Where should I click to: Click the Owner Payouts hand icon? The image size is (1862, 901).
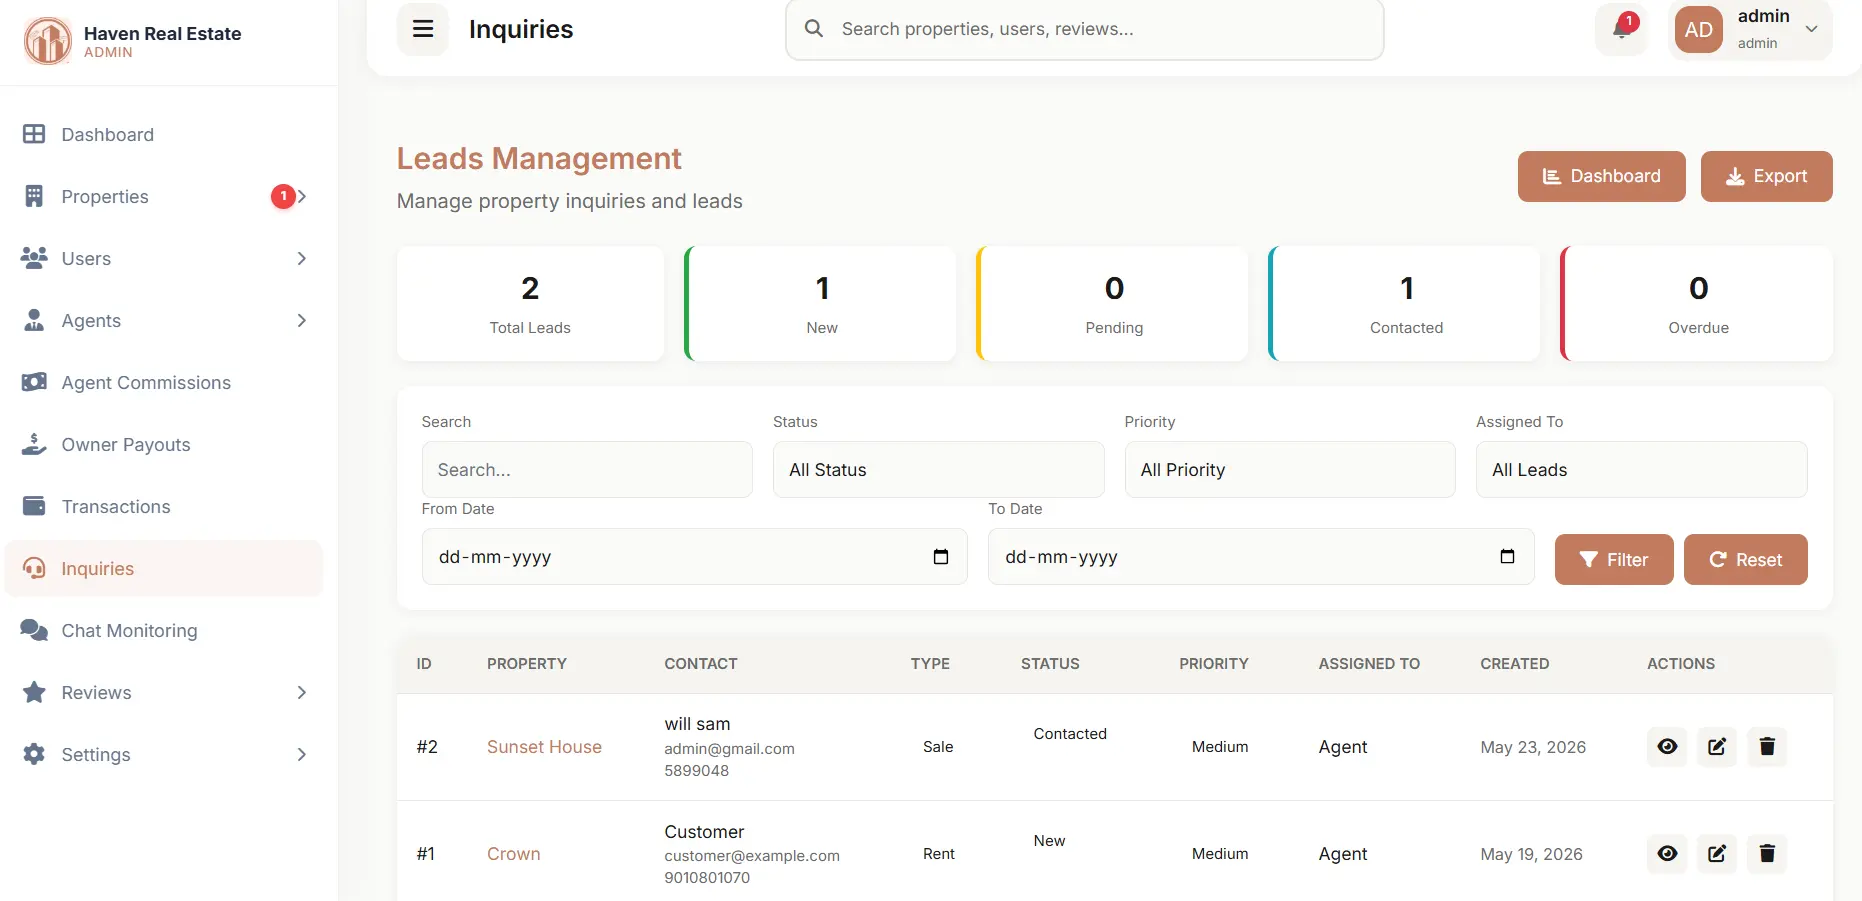[x=34, y=444]
